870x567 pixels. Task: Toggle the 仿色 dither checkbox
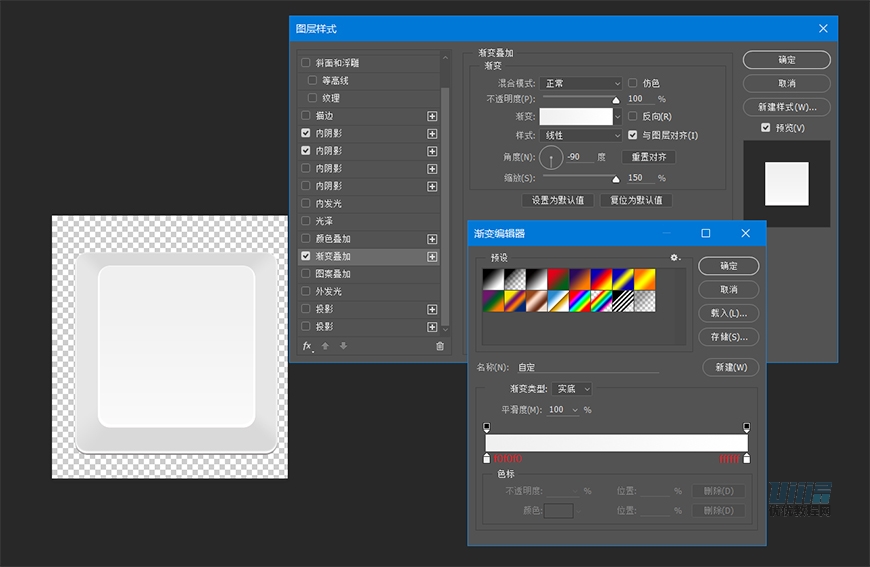pyautogui.click(x=633, y=83)
